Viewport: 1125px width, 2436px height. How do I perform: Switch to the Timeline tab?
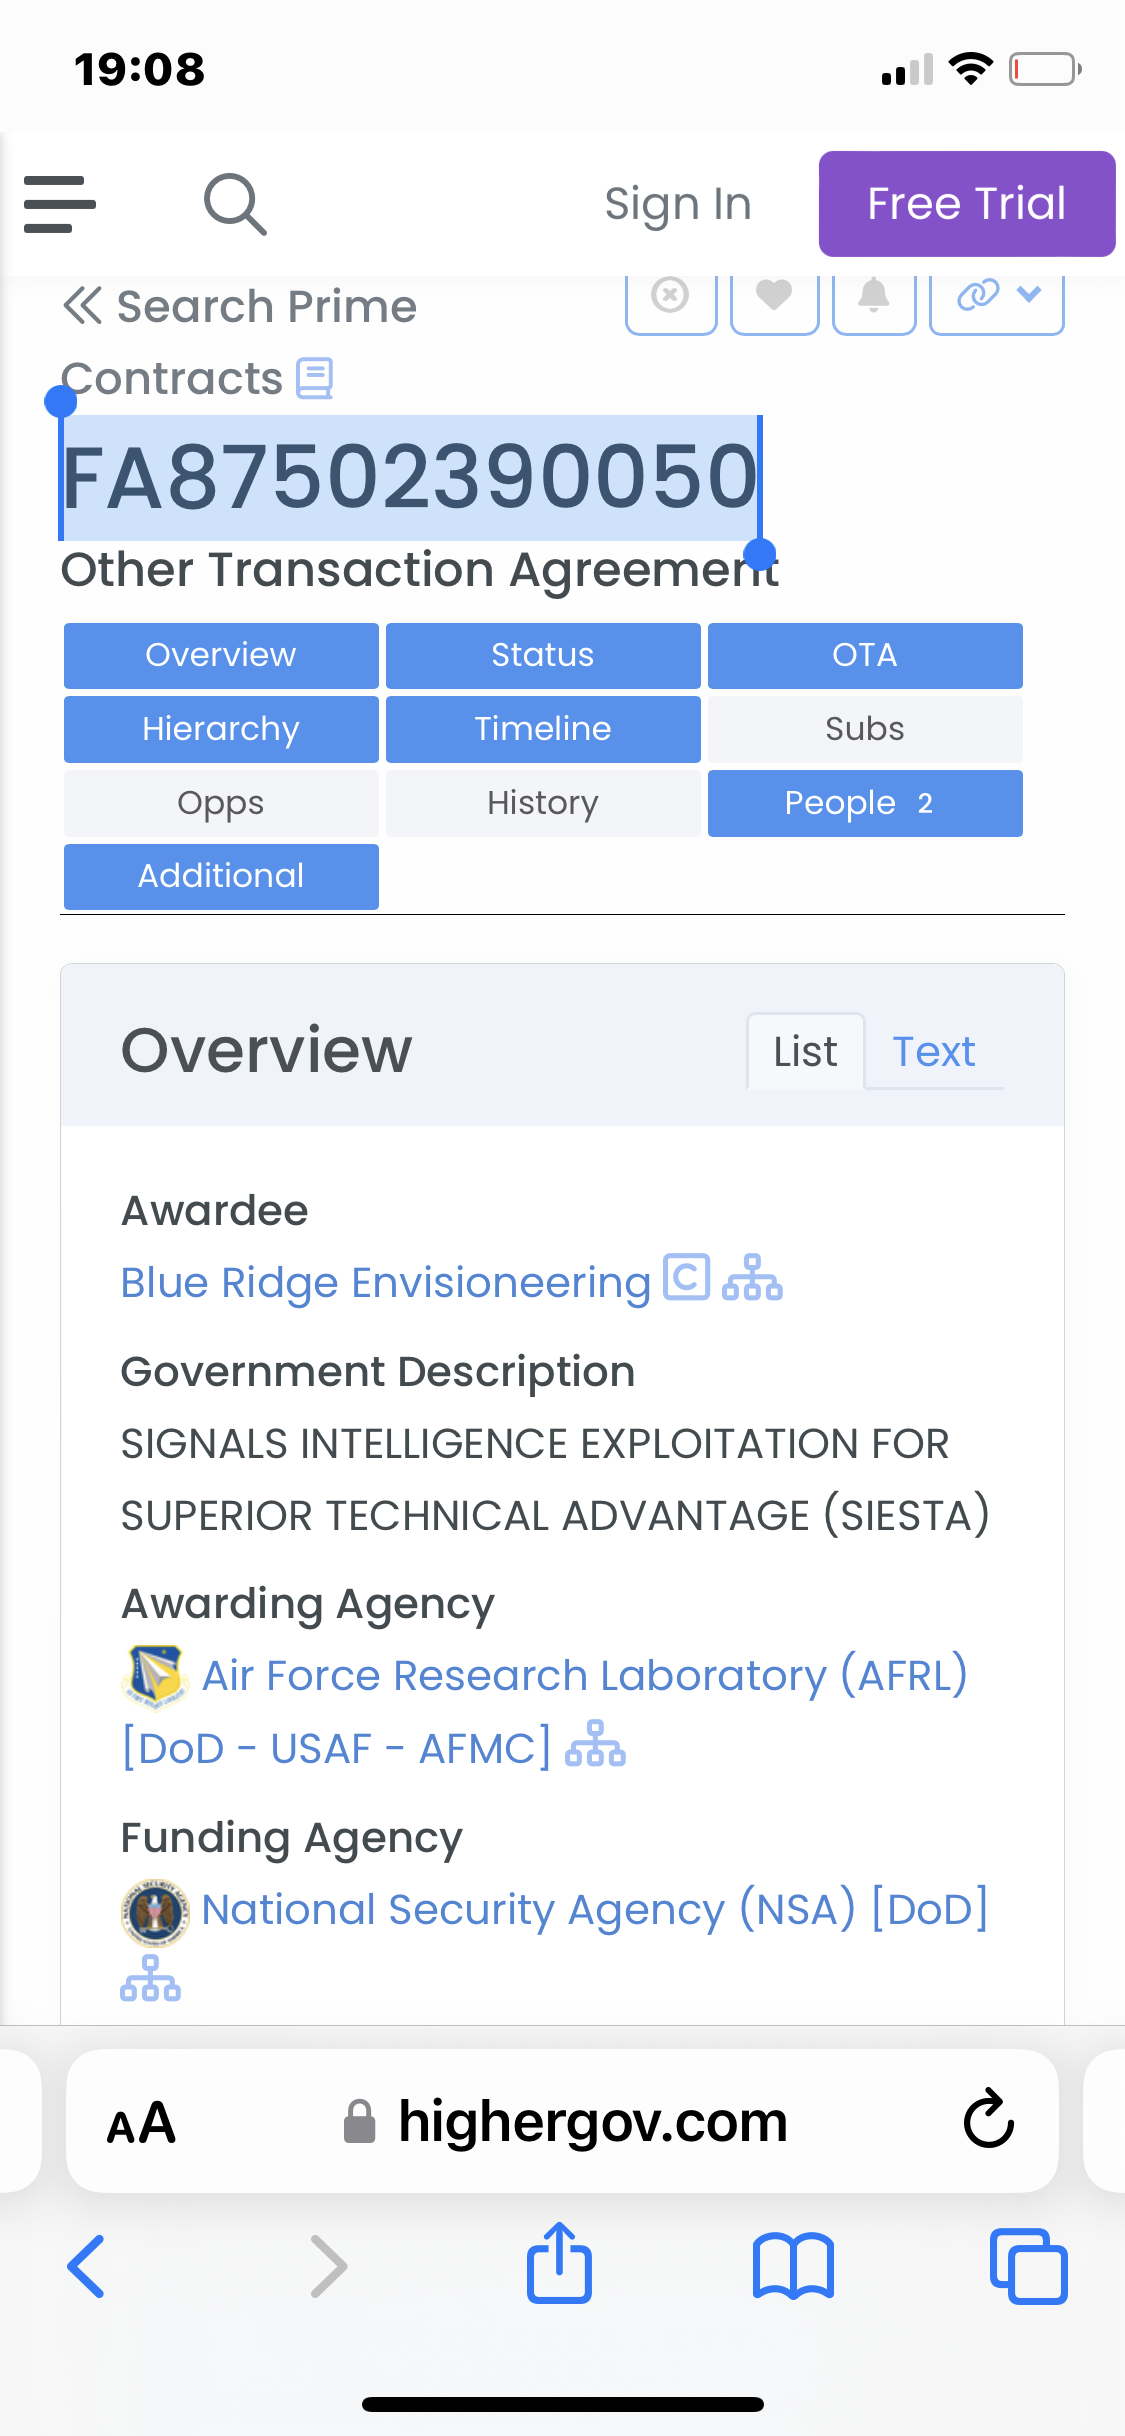pyautogui.click(x=542, y=729)
